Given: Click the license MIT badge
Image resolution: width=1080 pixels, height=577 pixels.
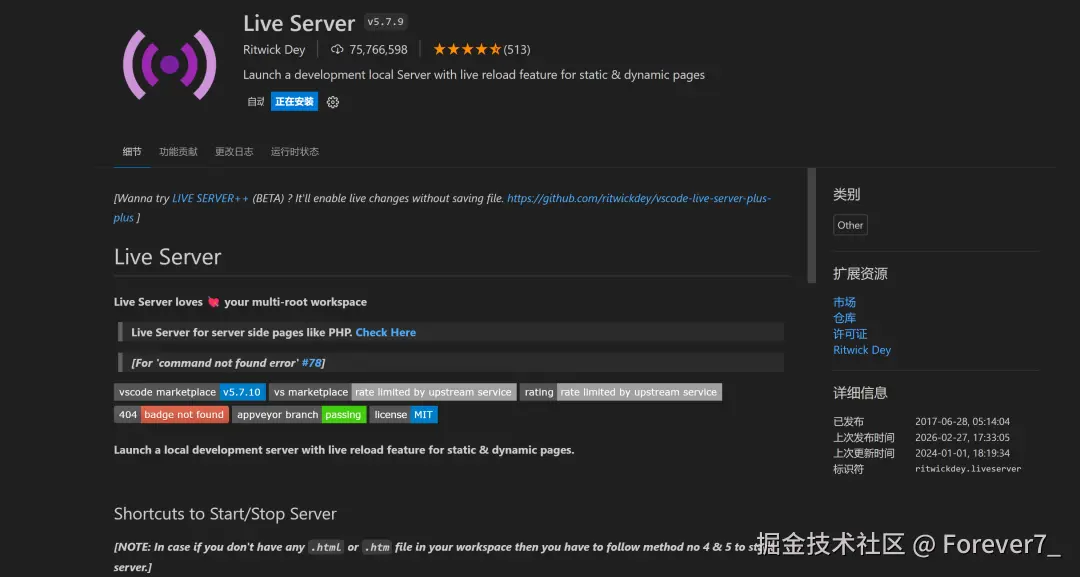Looking at the screenshot, I should point(404,415).
